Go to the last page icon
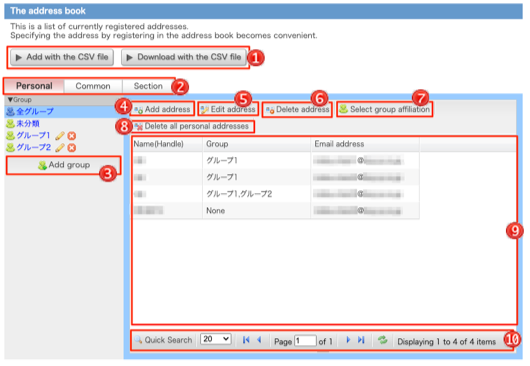Viewport: 530px width, 366px height. pyautogui.click(x=361, y=340)
